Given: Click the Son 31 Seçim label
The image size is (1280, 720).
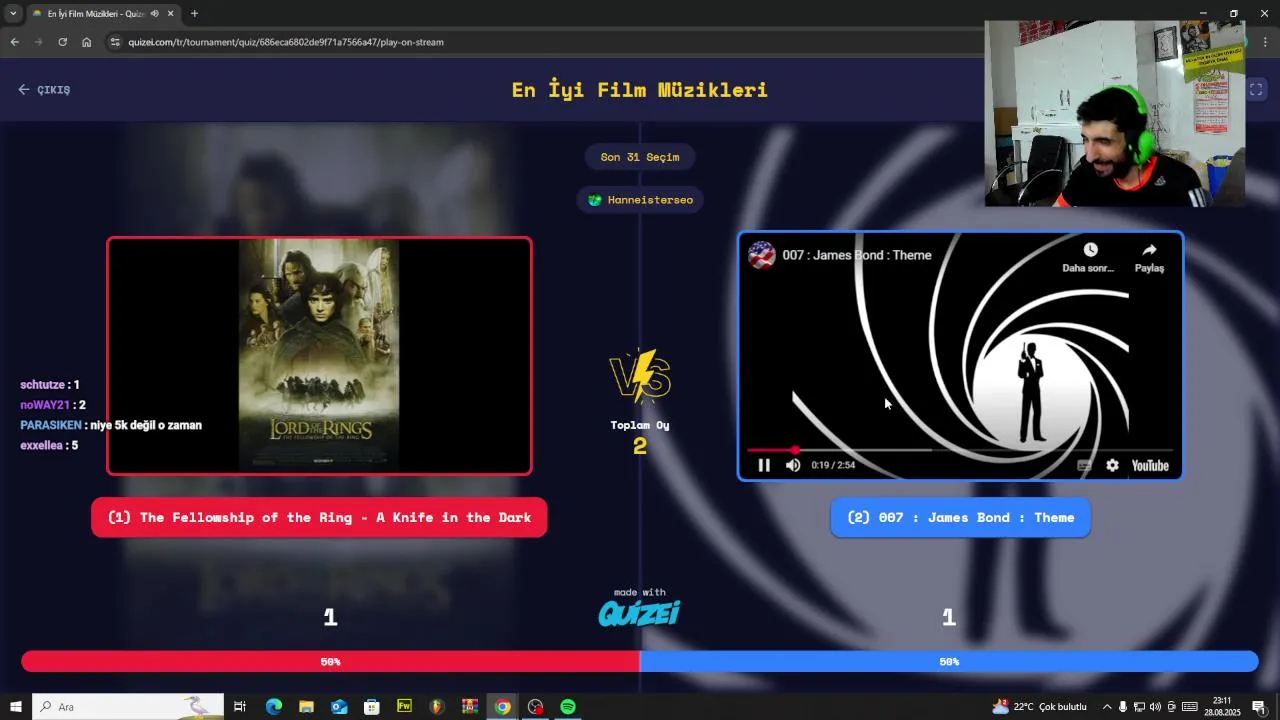Looking at the screenshot, I should pos(640,157).
